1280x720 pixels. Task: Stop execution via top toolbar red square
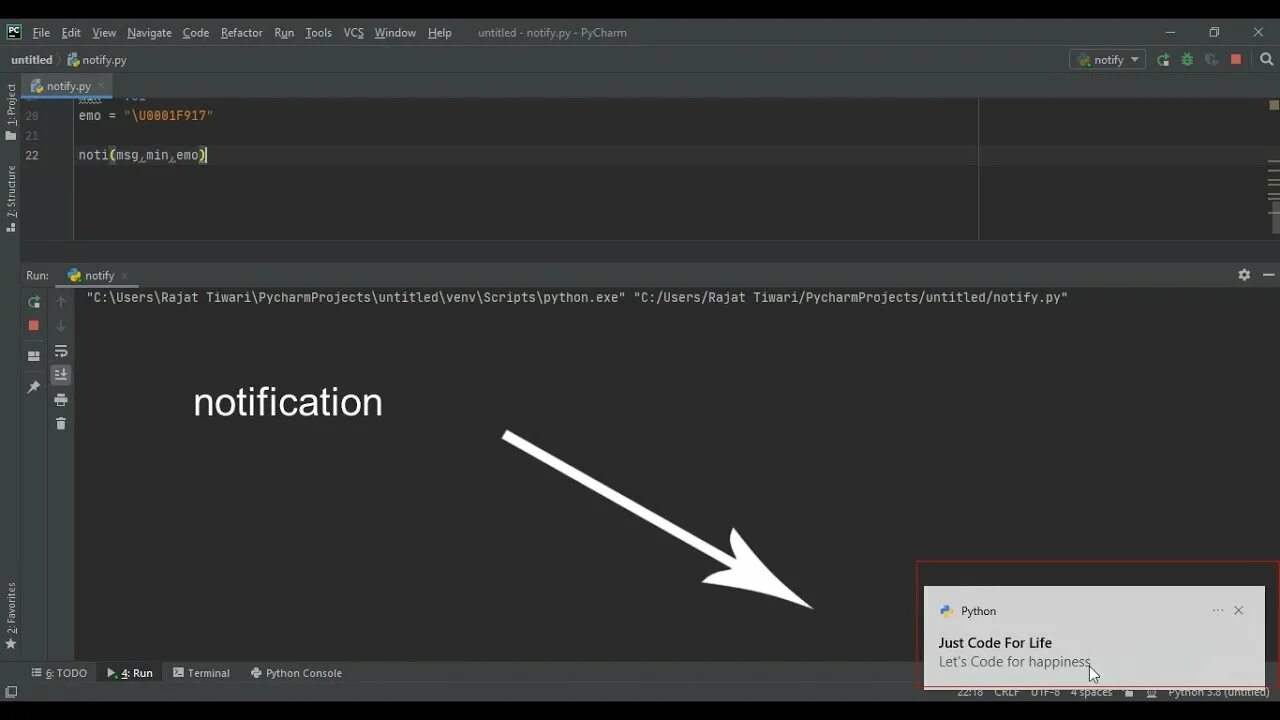1236,60
